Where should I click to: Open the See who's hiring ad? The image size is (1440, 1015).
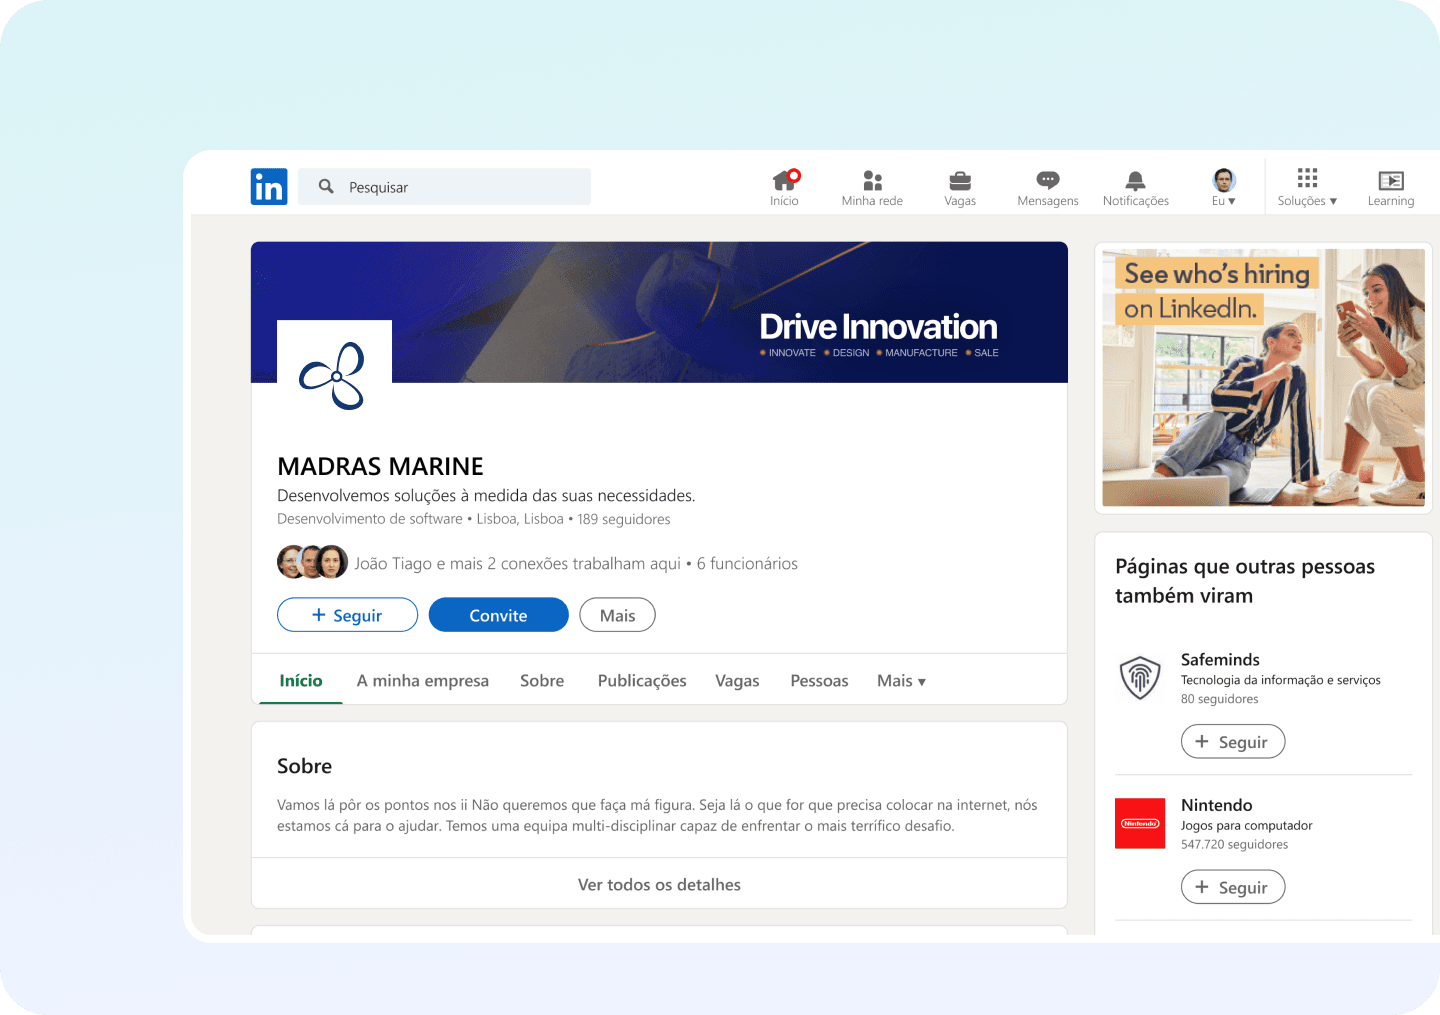point(1263,377)
